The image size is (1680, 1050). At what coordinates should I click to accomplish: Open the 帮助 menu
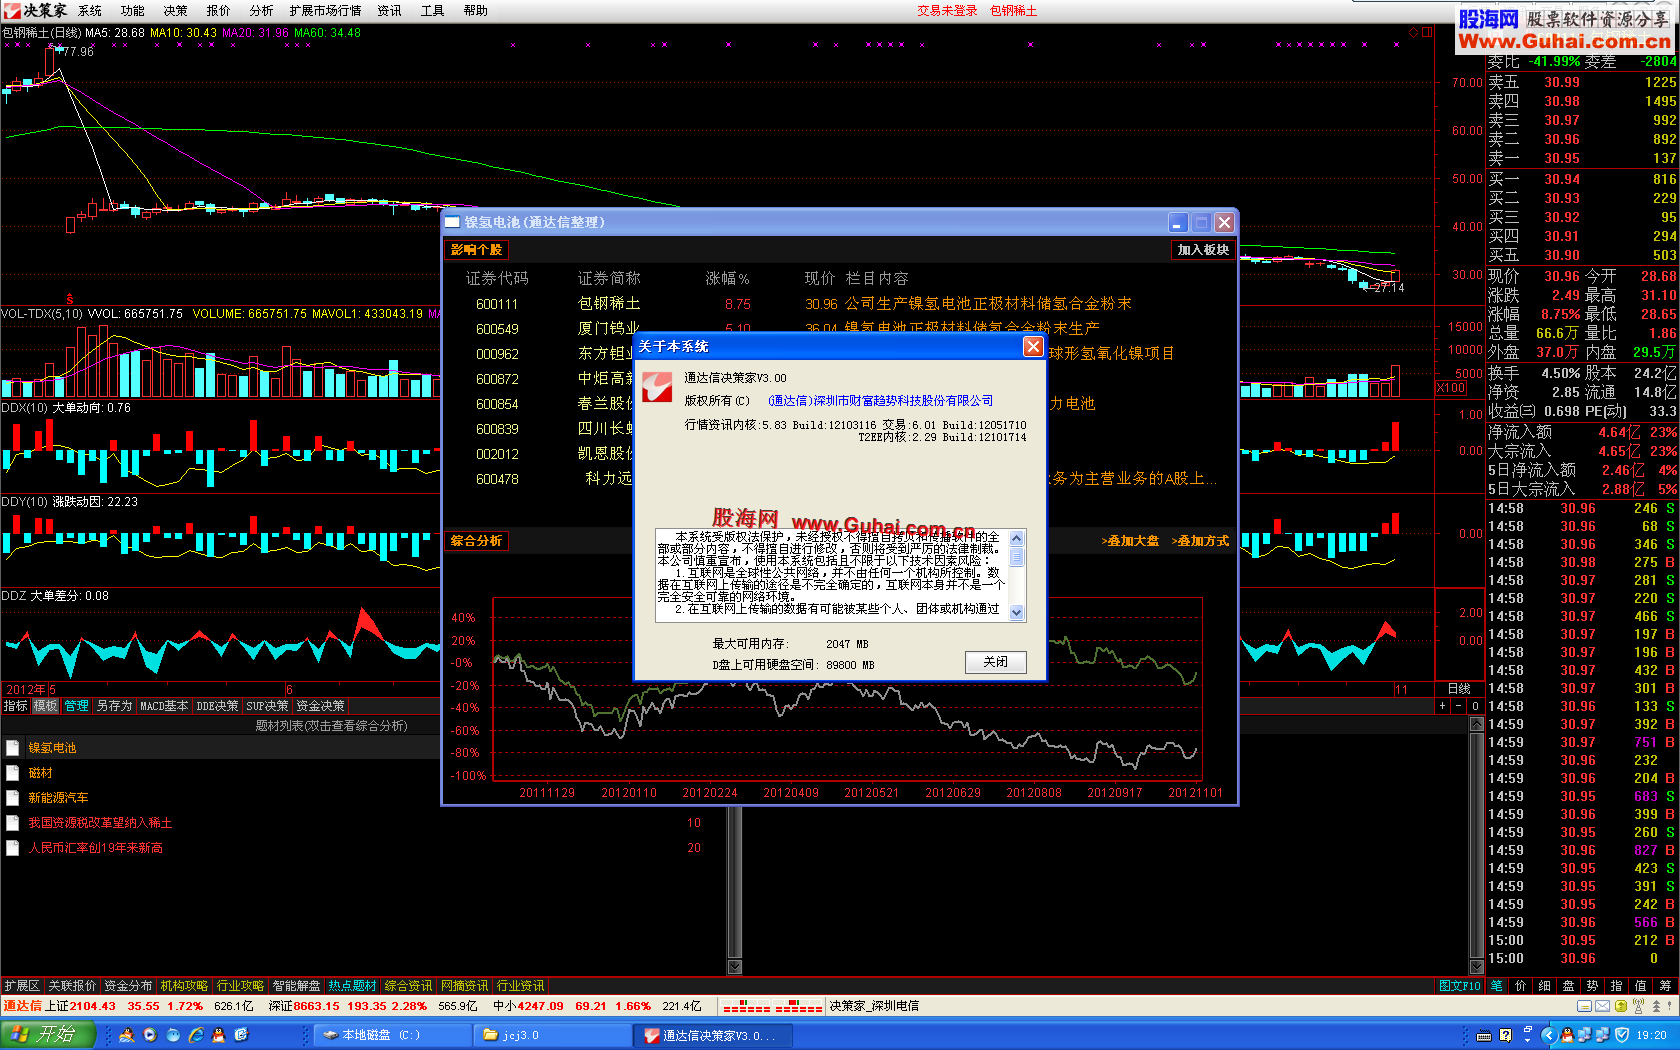click(476, 11)
